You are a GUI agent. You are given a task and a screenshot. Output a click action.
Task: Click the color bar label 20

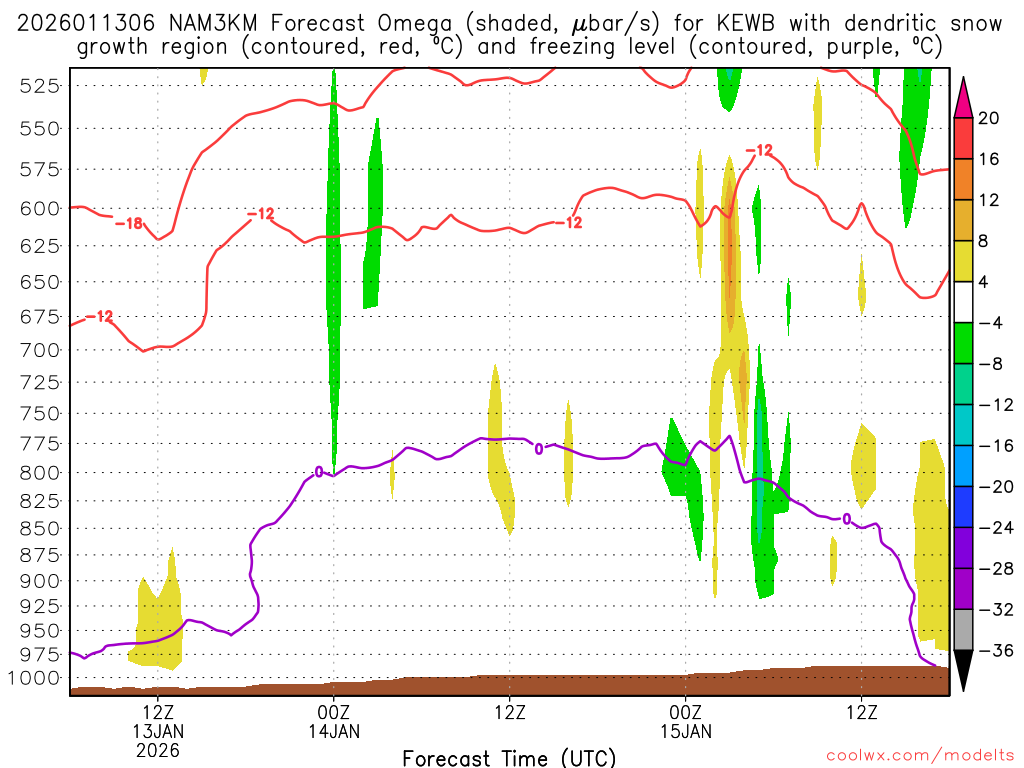(988, 118)
